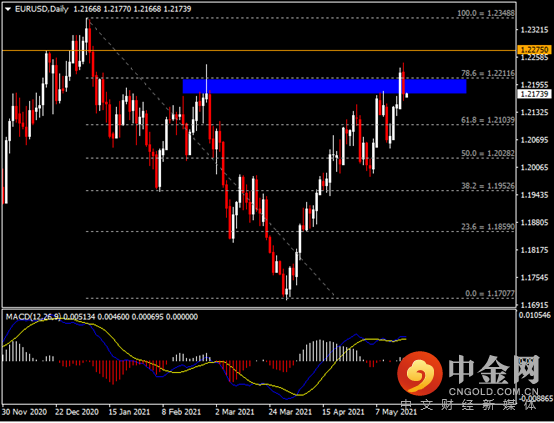Viewport: 554px width, 423px height.
Task: Select the Fibonacci 61.8 = 1.21039 label
Action: coord(488,120)
